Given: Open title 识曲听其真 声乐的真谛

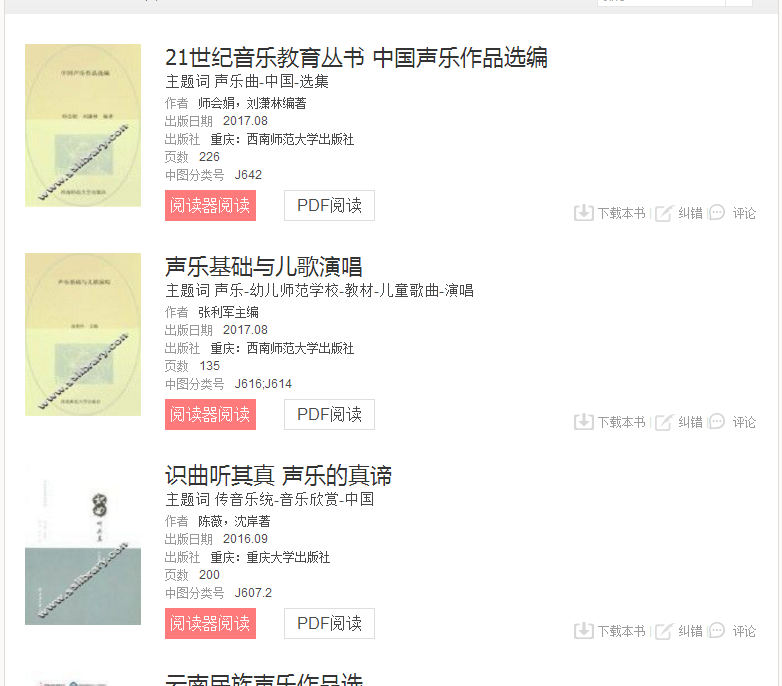Looking at the screenshot, I should tap(278, 475).
